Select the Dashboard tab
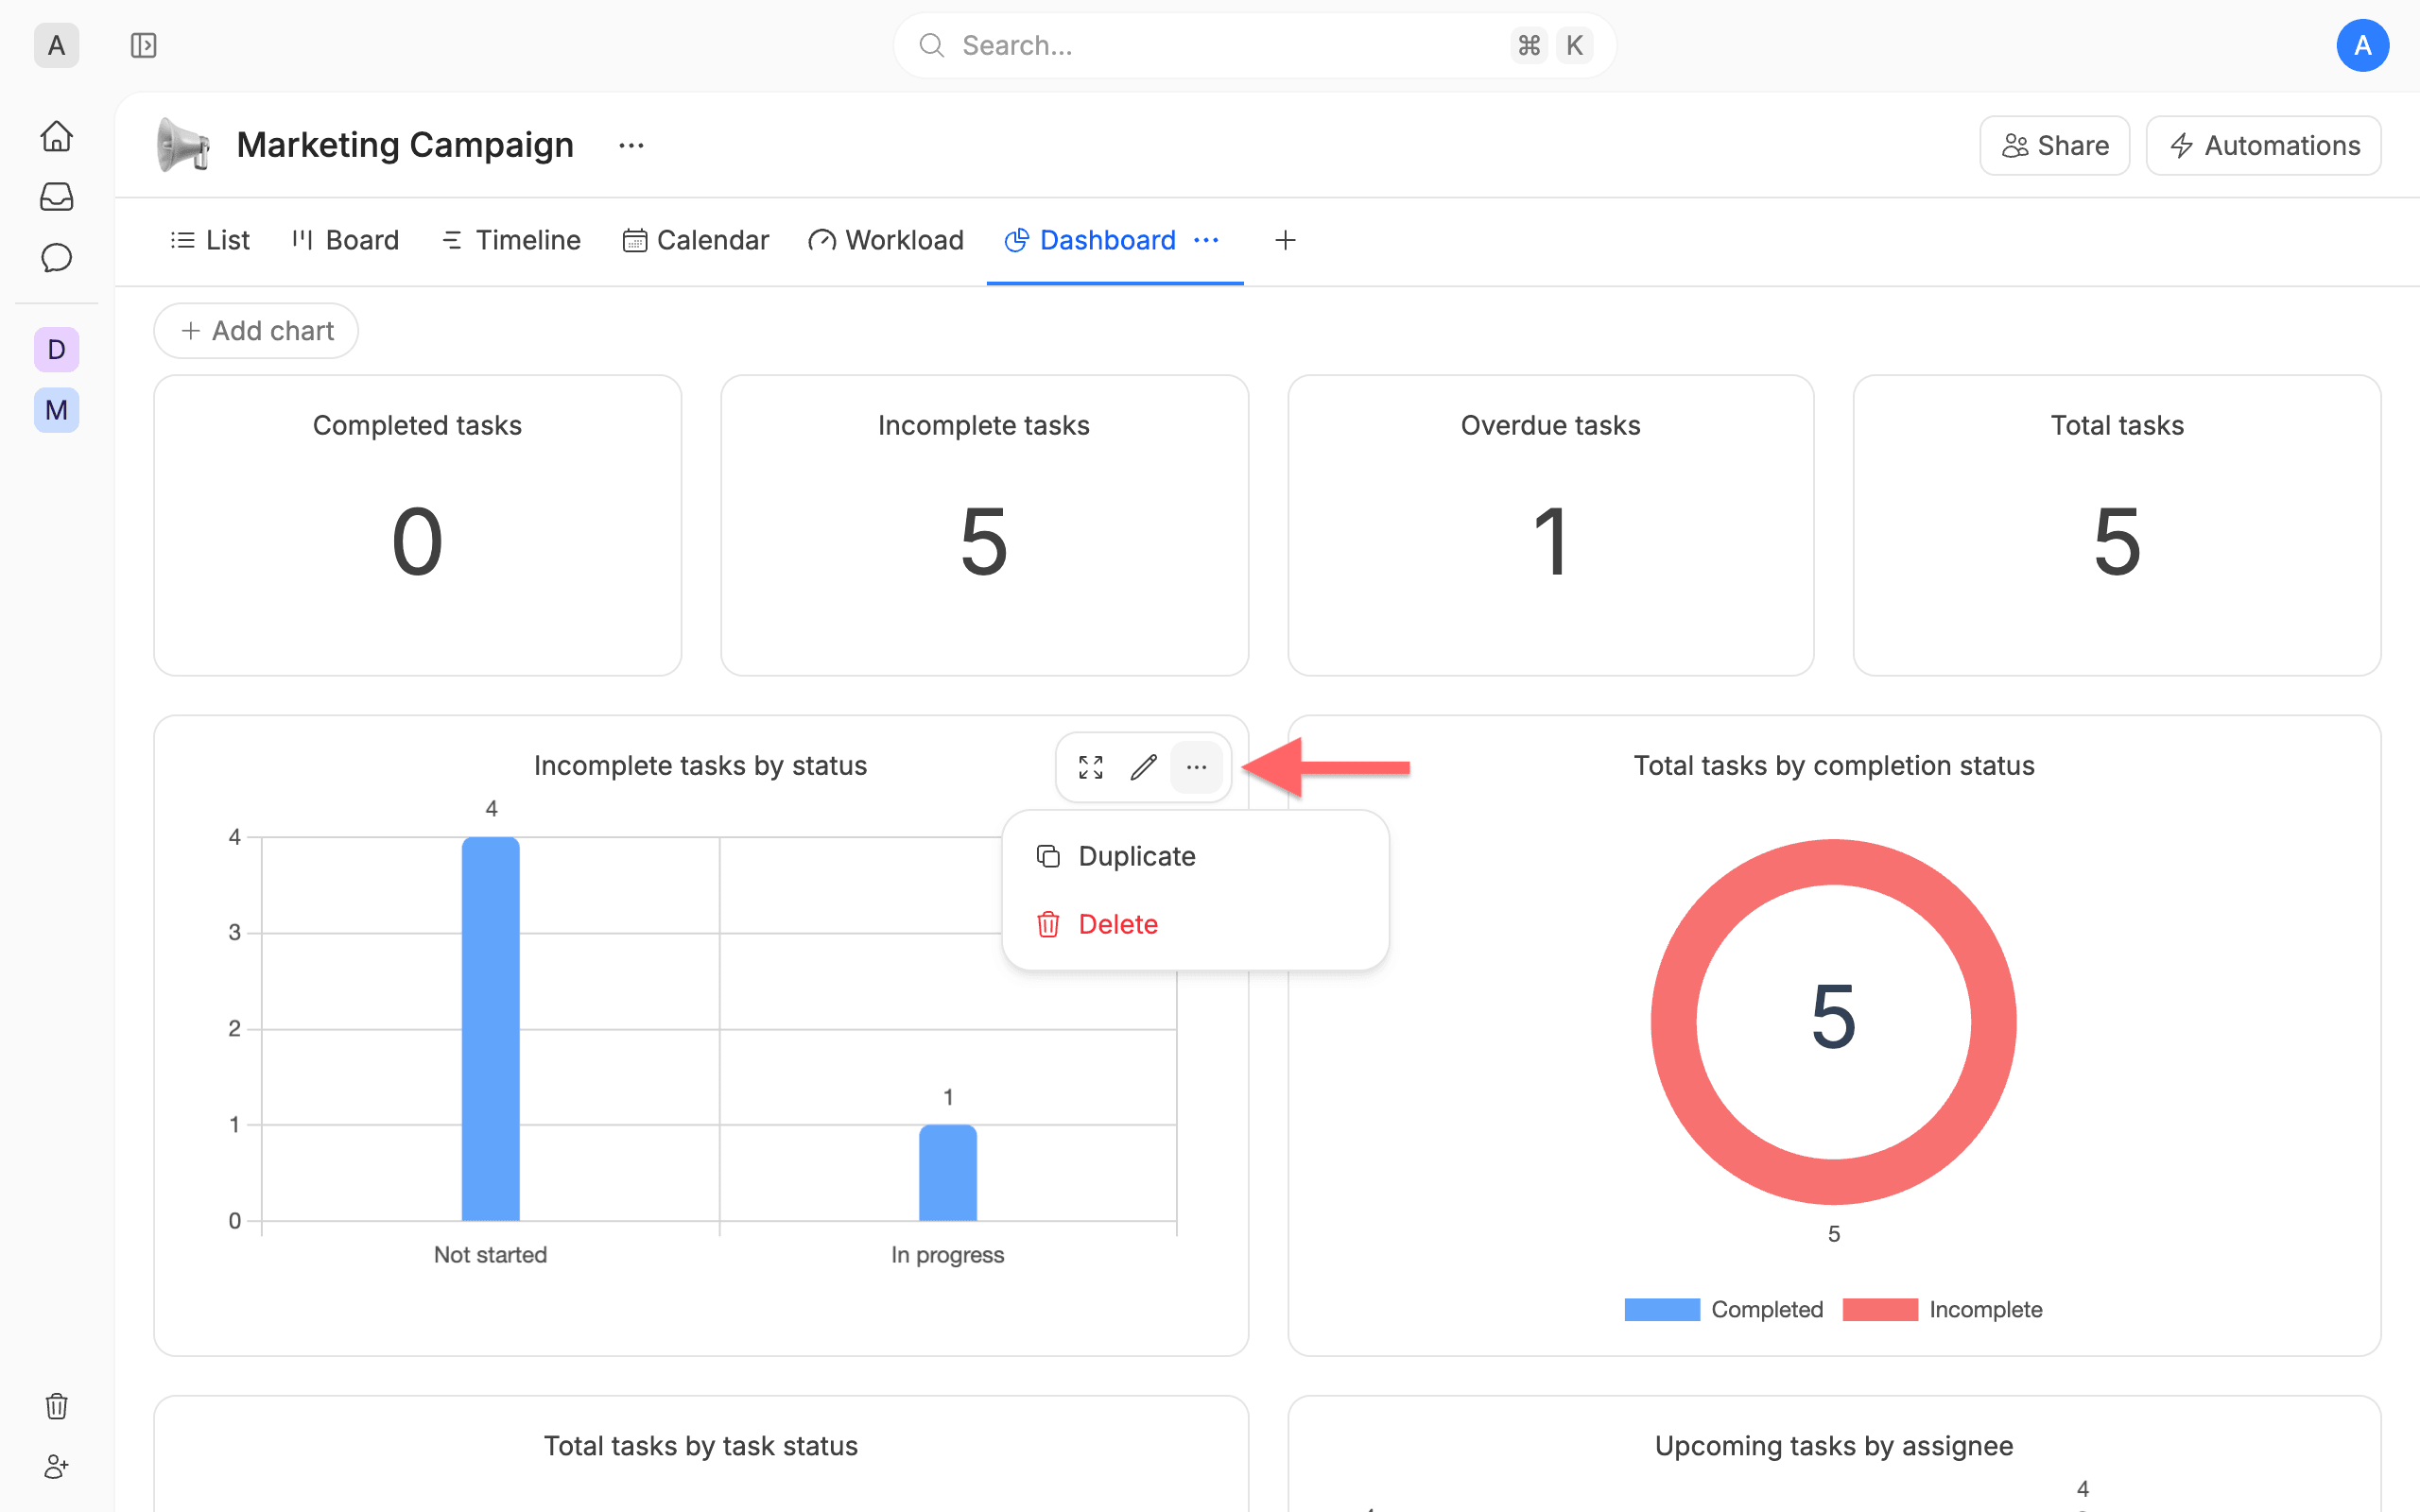Screen dimensions: 2420x1512 (1091, 240)
